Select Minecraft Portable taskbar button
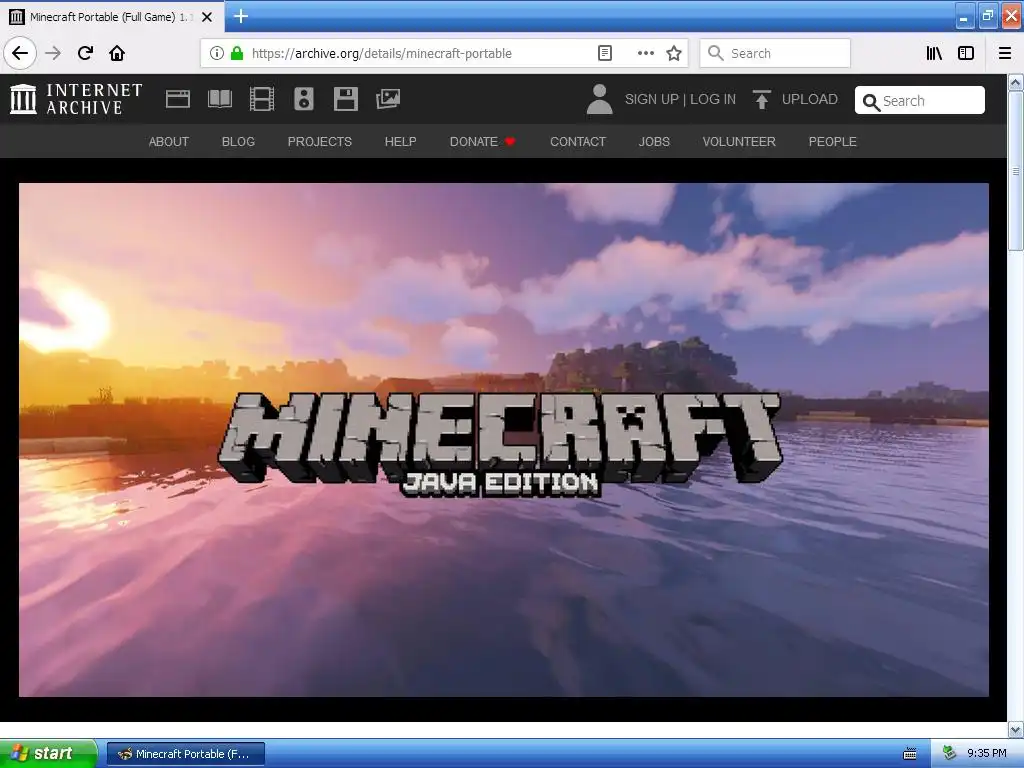 click(185, 754)
